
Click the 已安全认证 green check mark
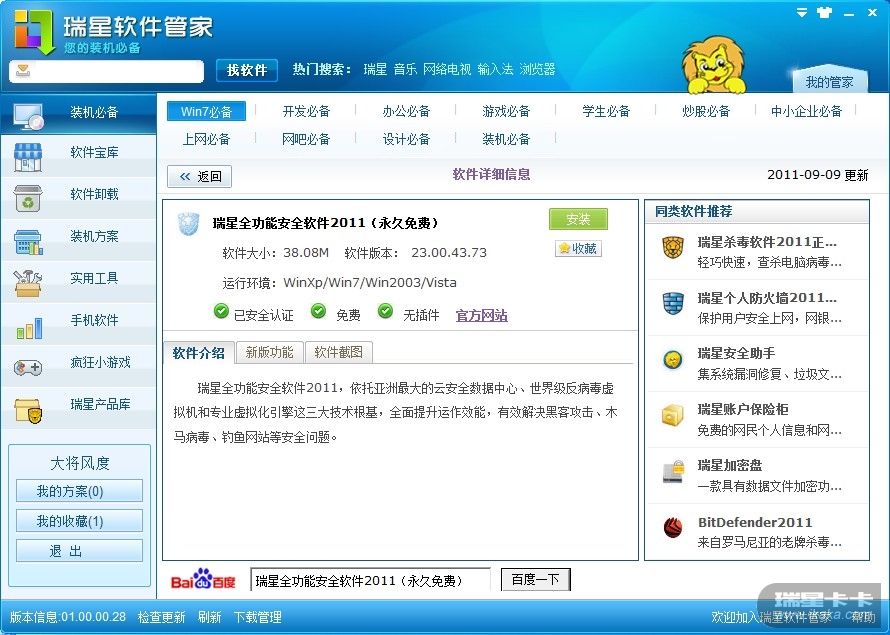coord(221,311)
